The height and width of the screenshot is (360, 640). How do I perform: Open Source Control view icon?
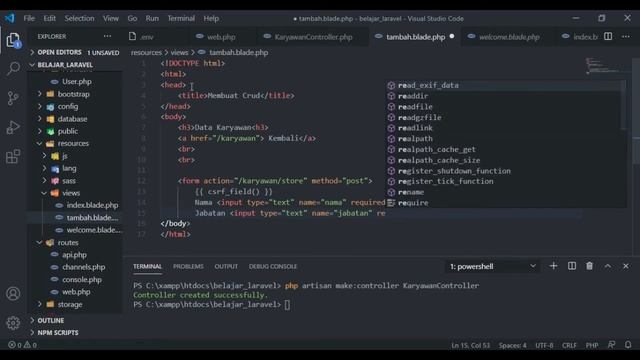click(13, 98)
